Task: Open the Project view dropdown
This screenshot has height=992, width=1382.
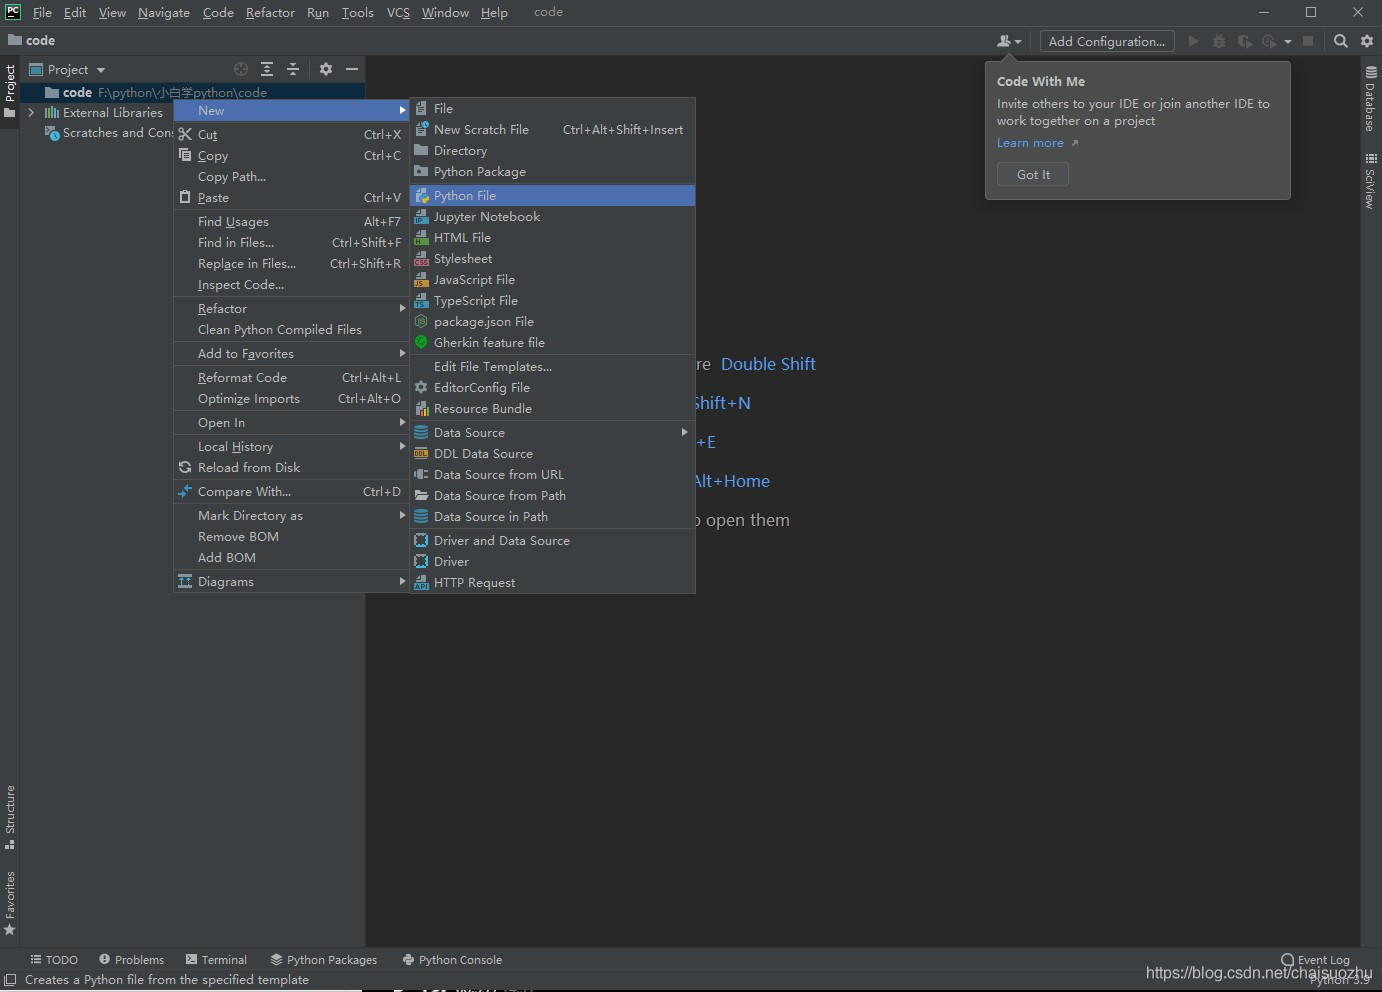Action: 67,69
